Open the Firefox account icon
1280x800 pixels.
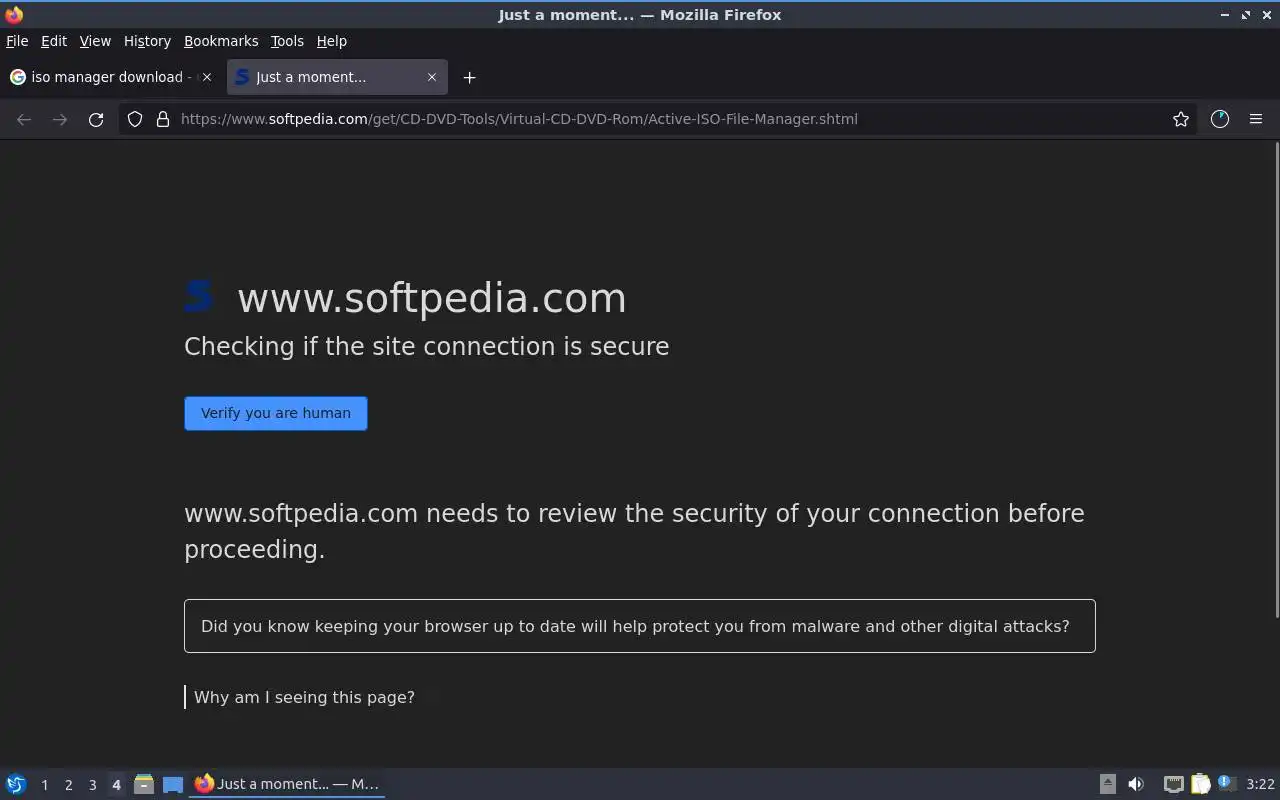[1219, 119]
